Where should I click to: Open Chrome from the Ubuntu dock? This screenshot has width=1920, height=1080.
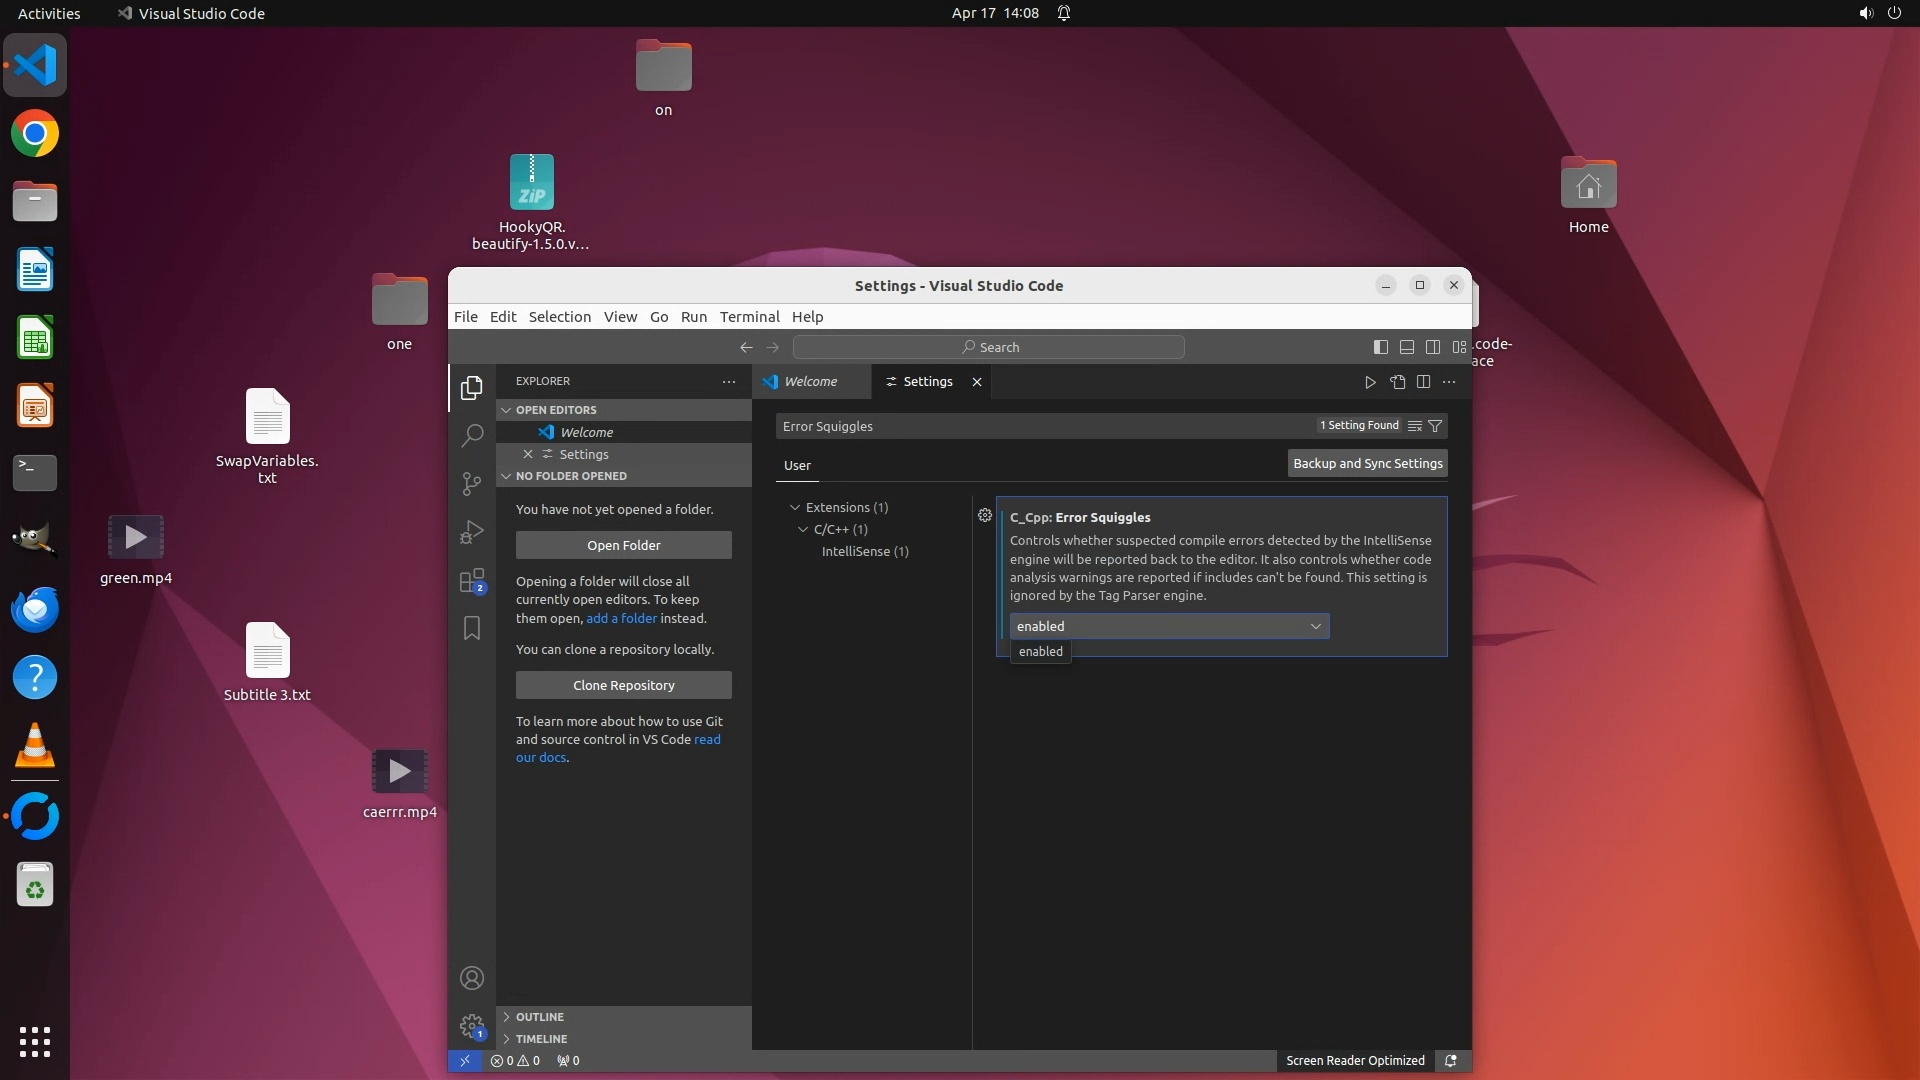[35, 134]
